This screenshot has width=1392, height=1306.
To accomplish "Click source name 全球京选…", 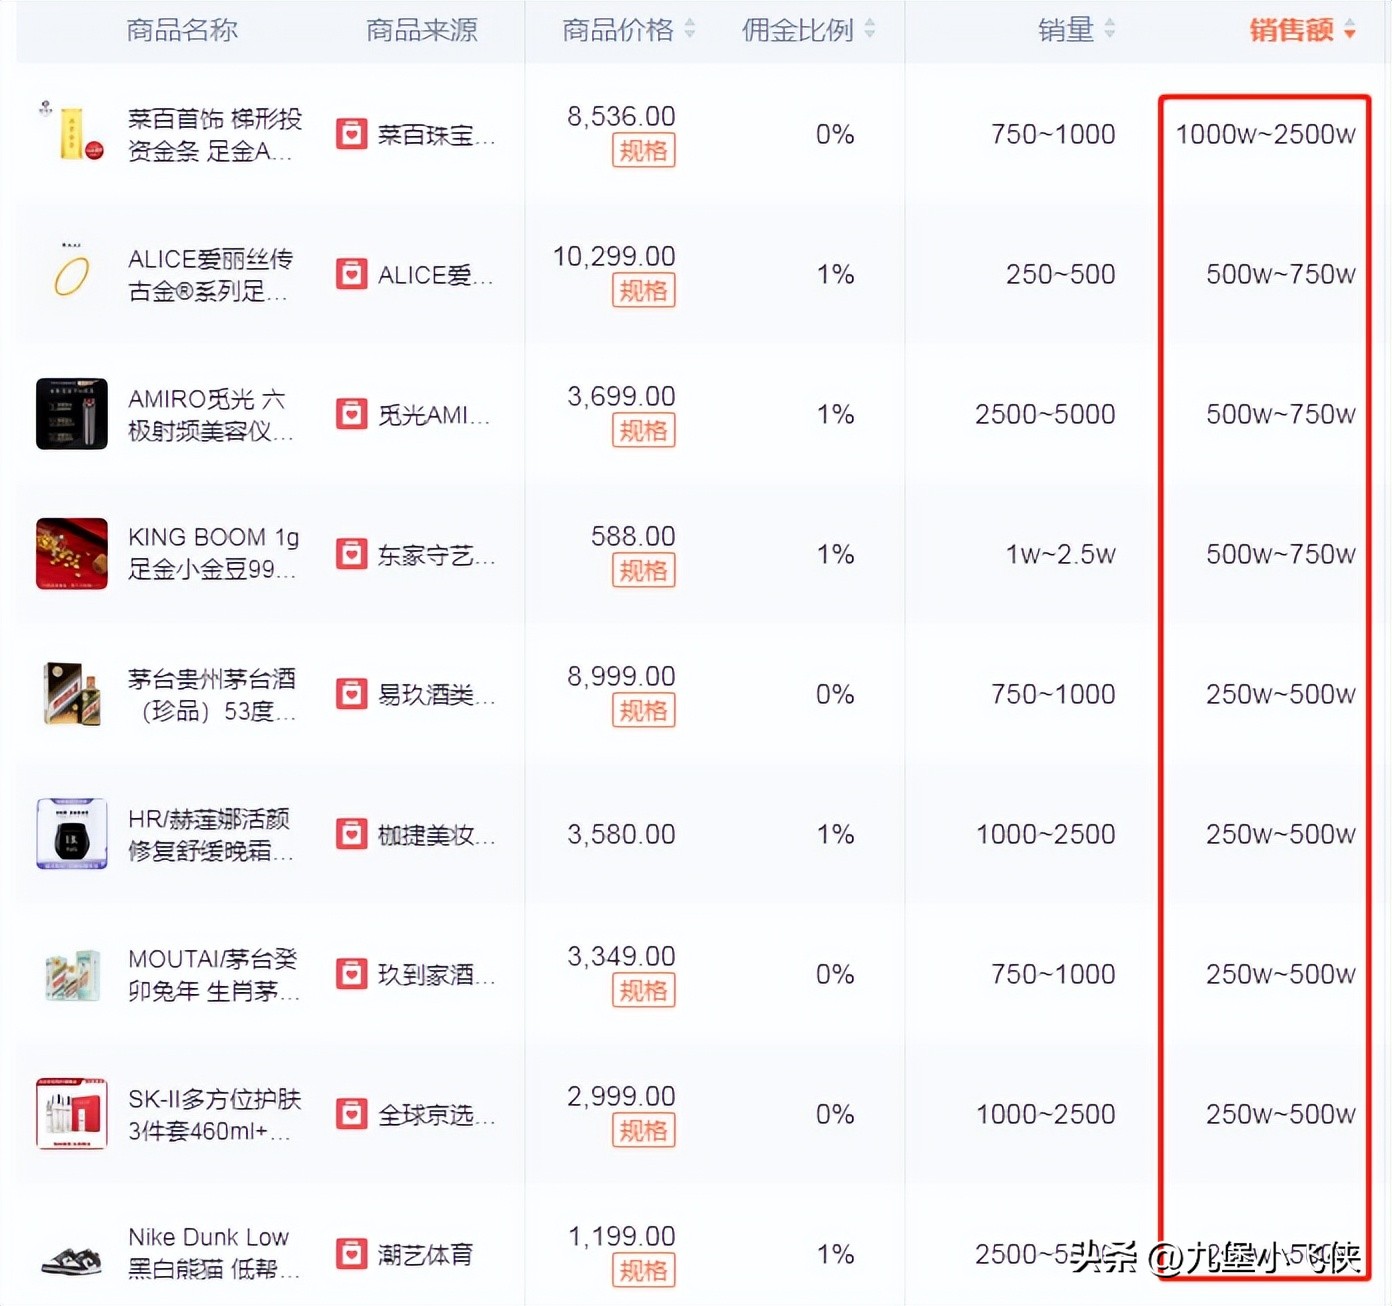I will [436, 1115].
